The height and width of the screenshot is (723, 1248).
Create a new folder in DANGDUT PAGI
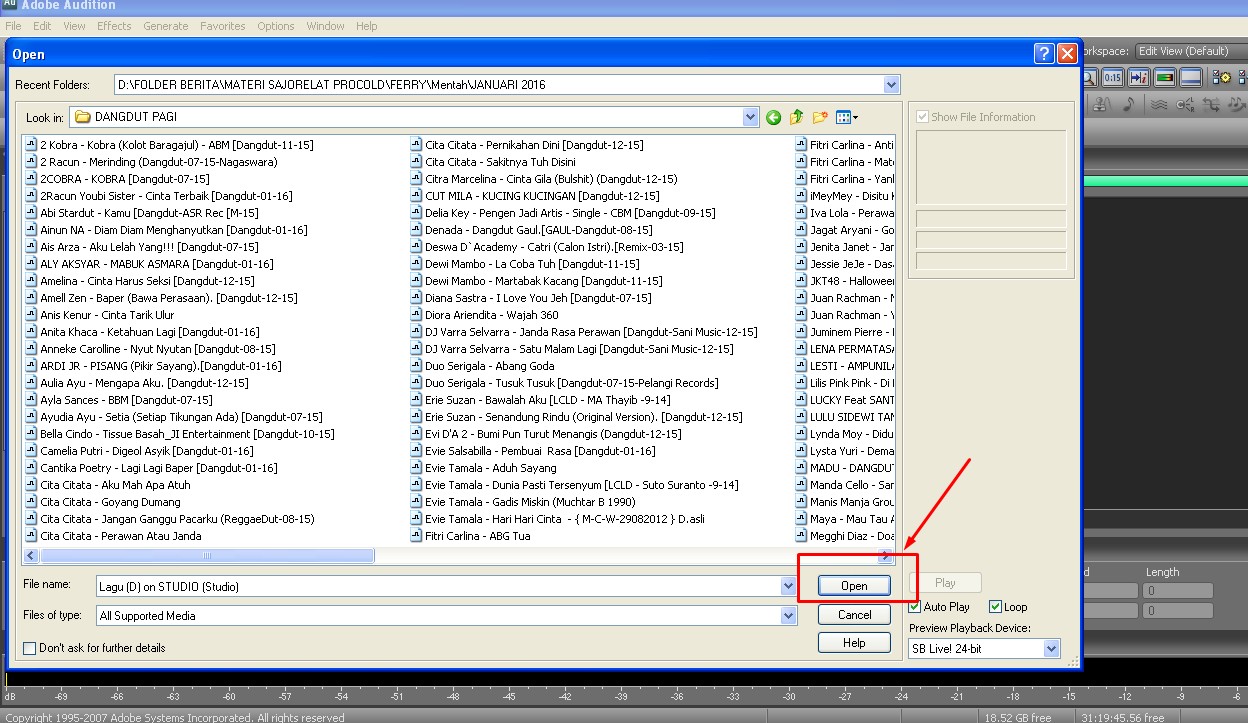click(x=820, y=117)
